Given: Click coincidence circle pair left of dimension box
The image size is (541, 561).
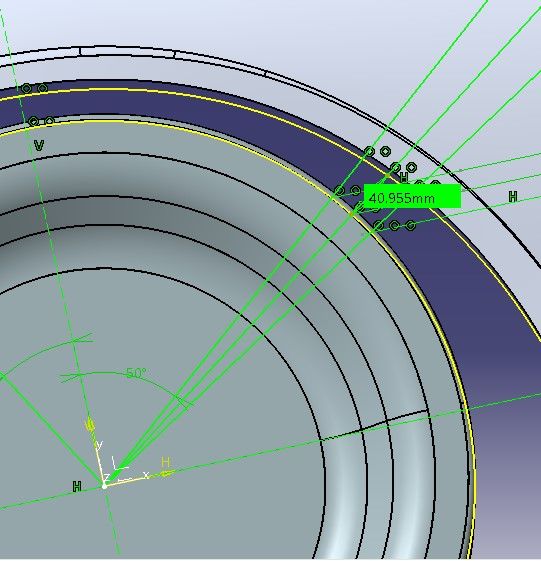Looking at the screenshot, I should click(x=347, y=191).
